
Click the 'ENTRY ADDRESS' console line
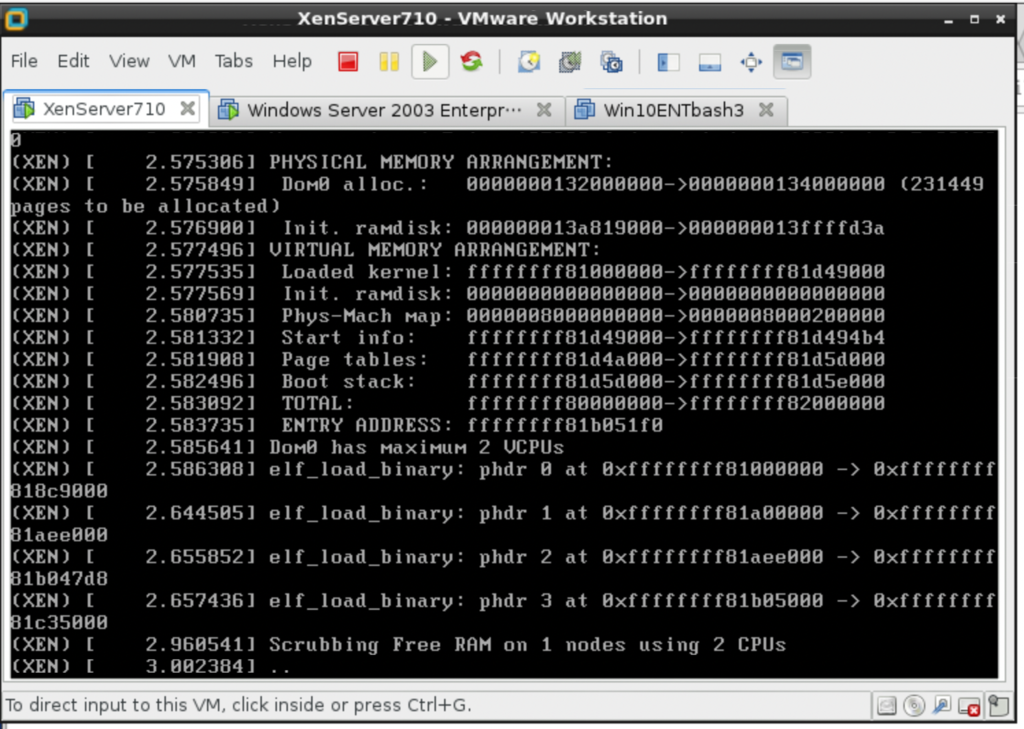pos(337,425)
